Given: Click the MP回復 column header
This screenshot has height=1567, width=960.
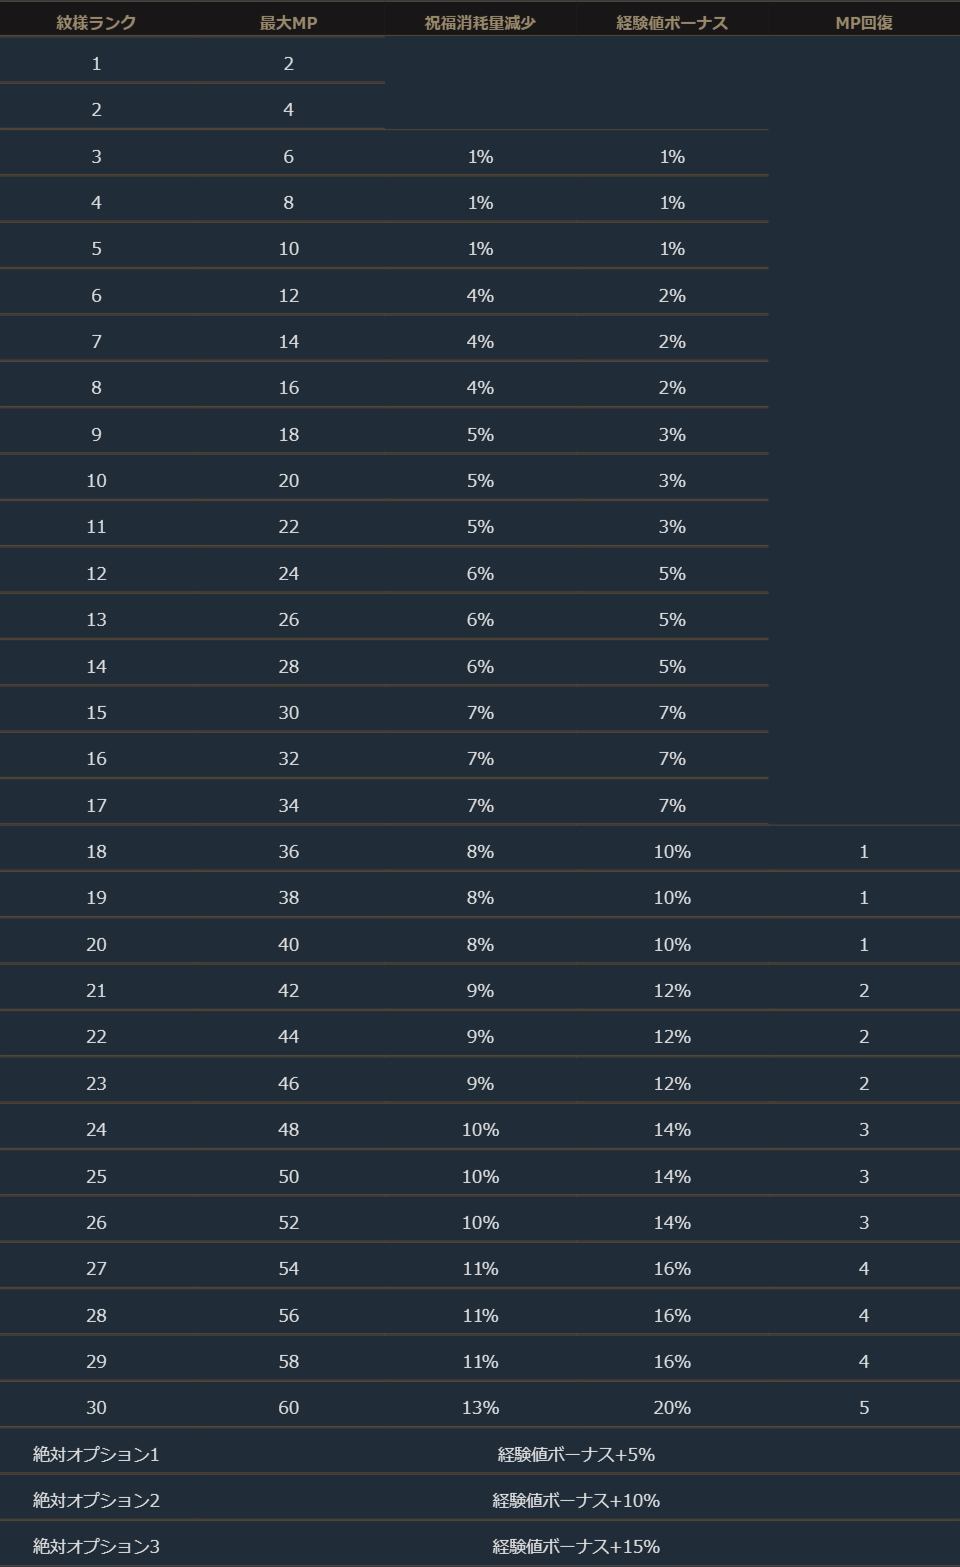Looking at the screenshot, I should pos(864,22).
